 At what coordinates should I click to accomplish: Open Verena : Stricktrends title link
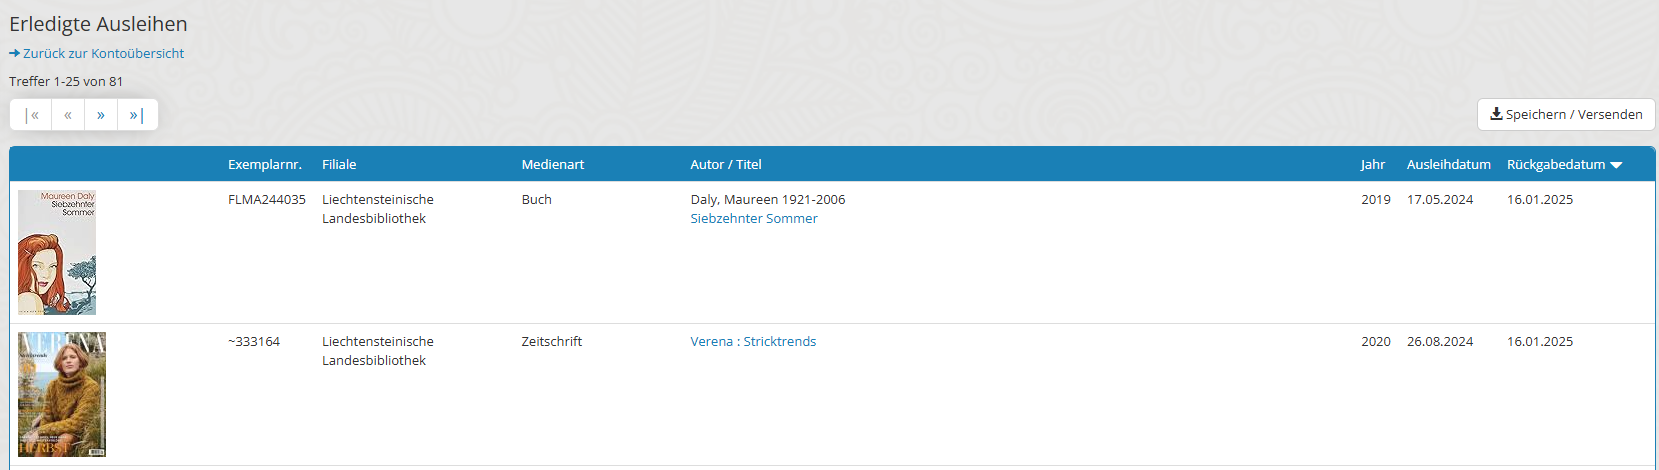753,341
